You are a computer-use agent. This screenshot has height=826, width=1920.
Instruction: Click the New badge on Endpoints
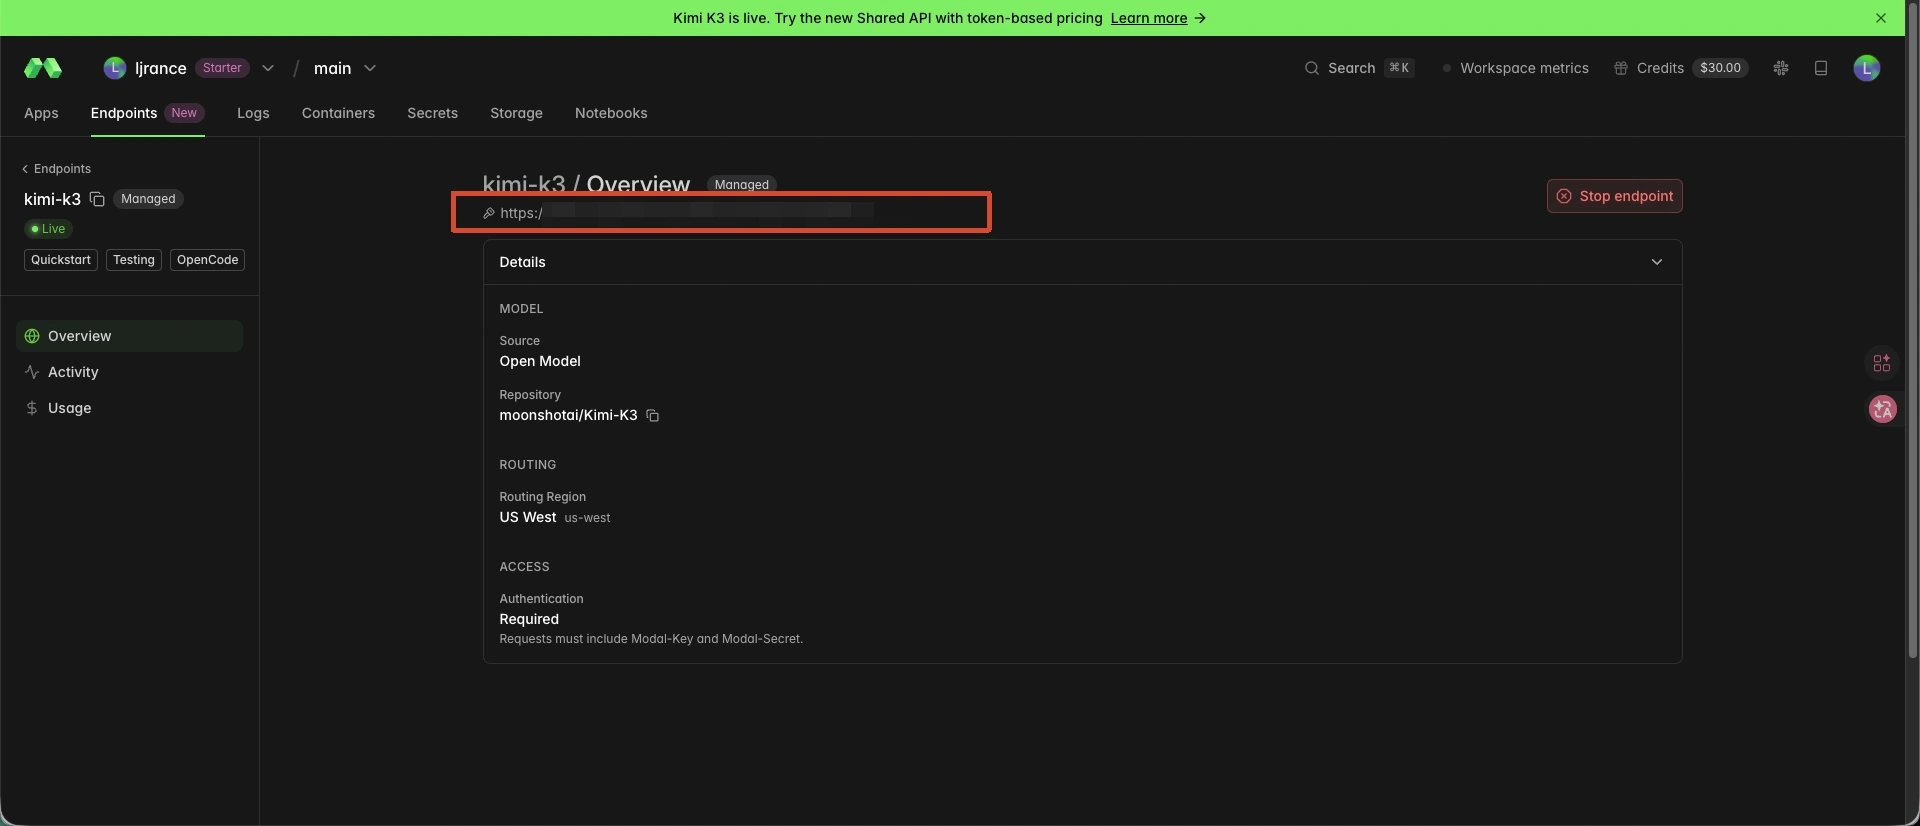pos(184,113)
